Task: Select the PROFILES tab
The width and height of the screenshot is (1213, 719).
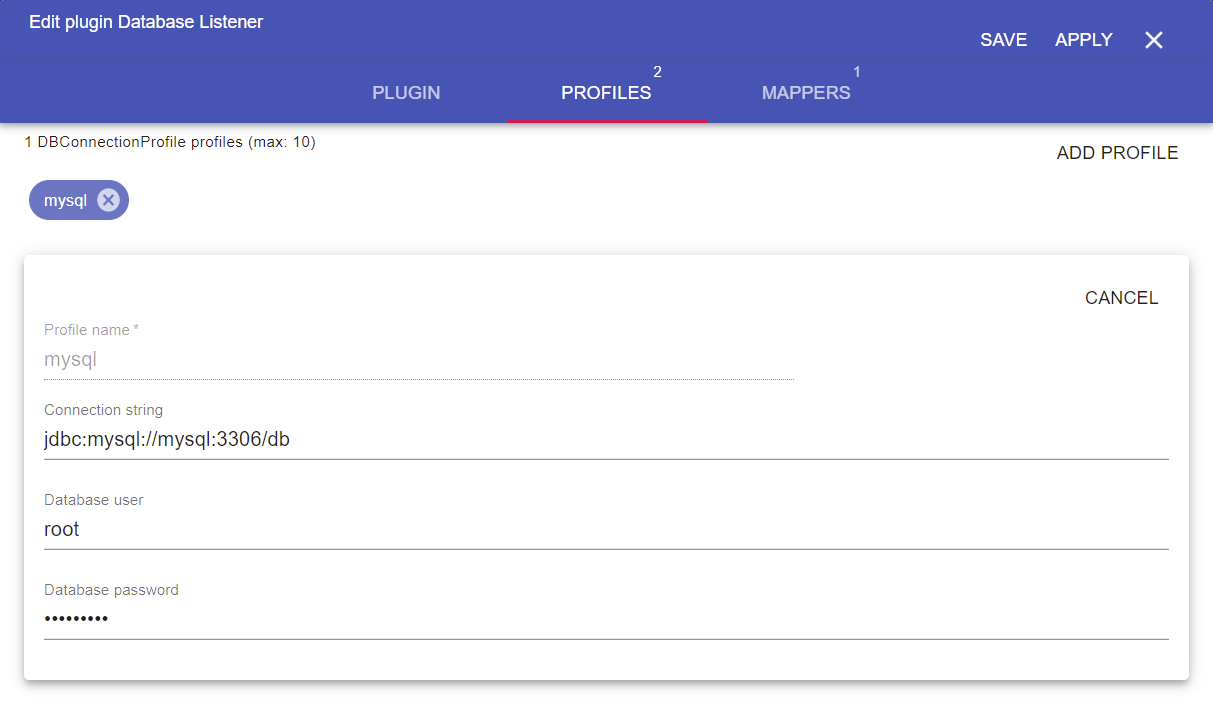Action: tap(606, 93)
